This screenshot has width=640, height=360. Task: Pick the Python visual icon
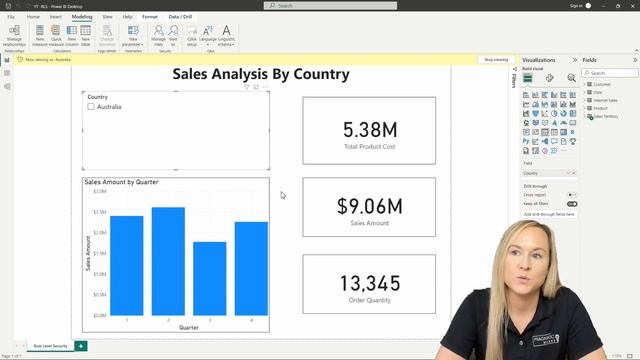coord(526,141)
